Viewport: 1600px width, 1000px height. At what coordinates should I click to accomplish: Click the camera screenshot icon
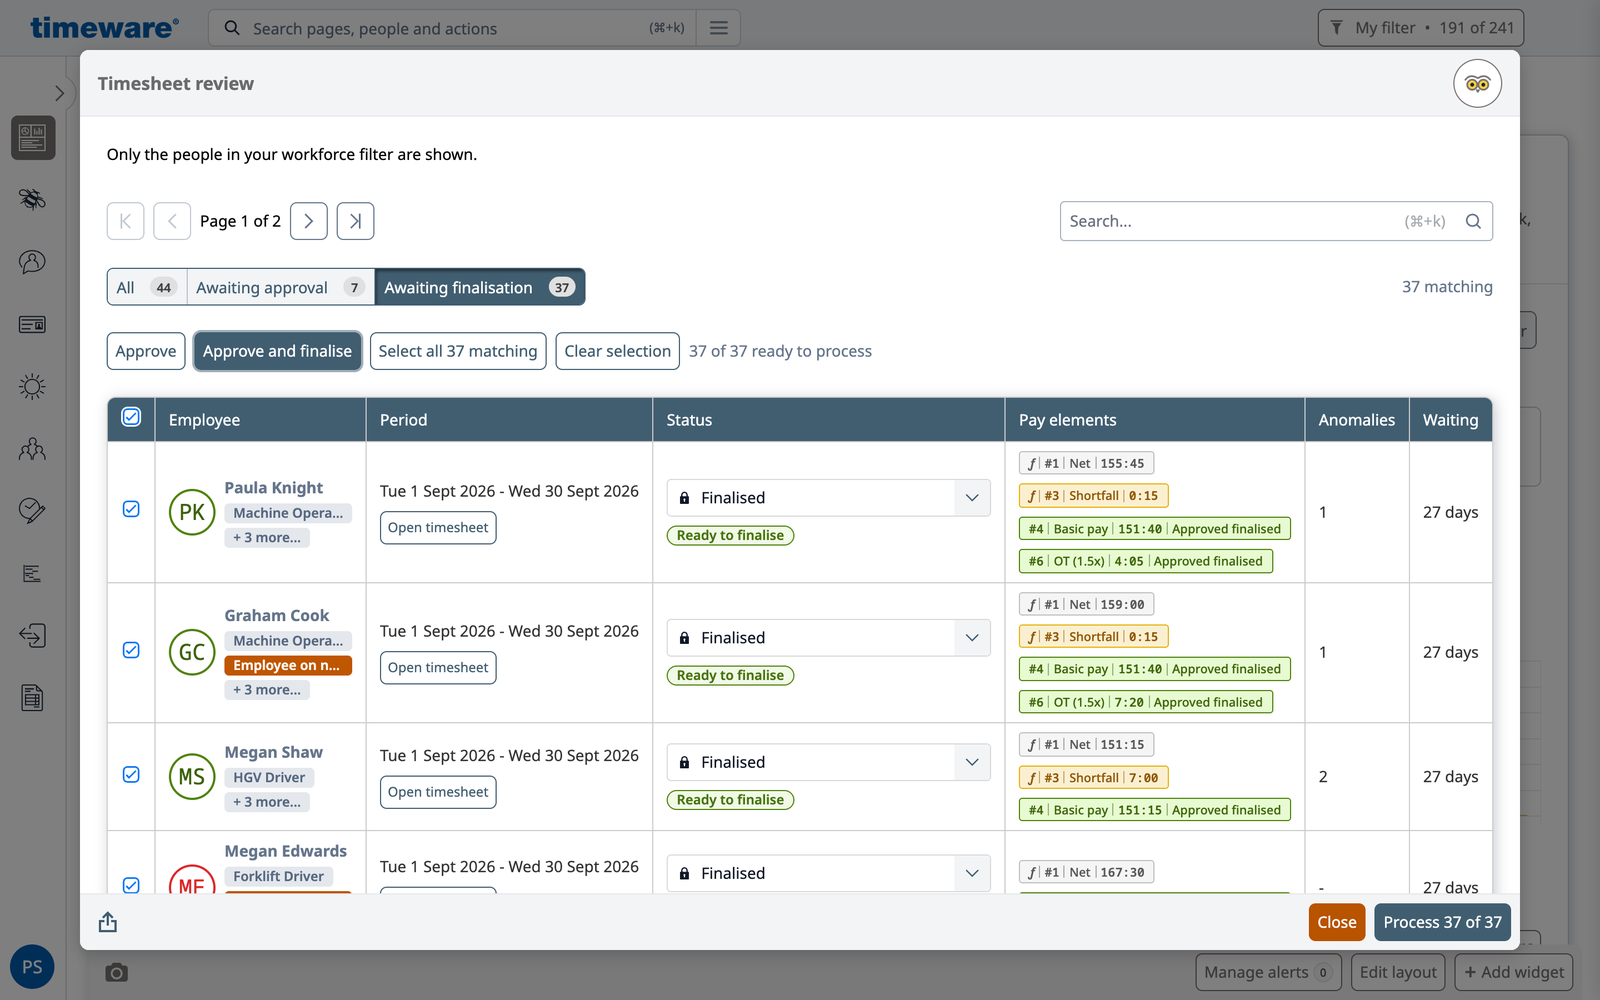click(x=117, y=972)
